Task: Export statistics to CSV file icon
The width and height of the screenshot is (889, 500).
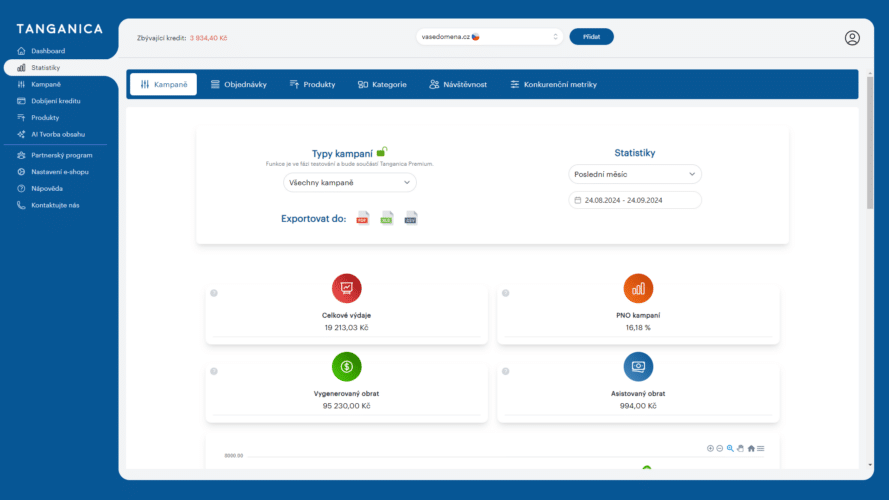Action: tap(411, 218)
